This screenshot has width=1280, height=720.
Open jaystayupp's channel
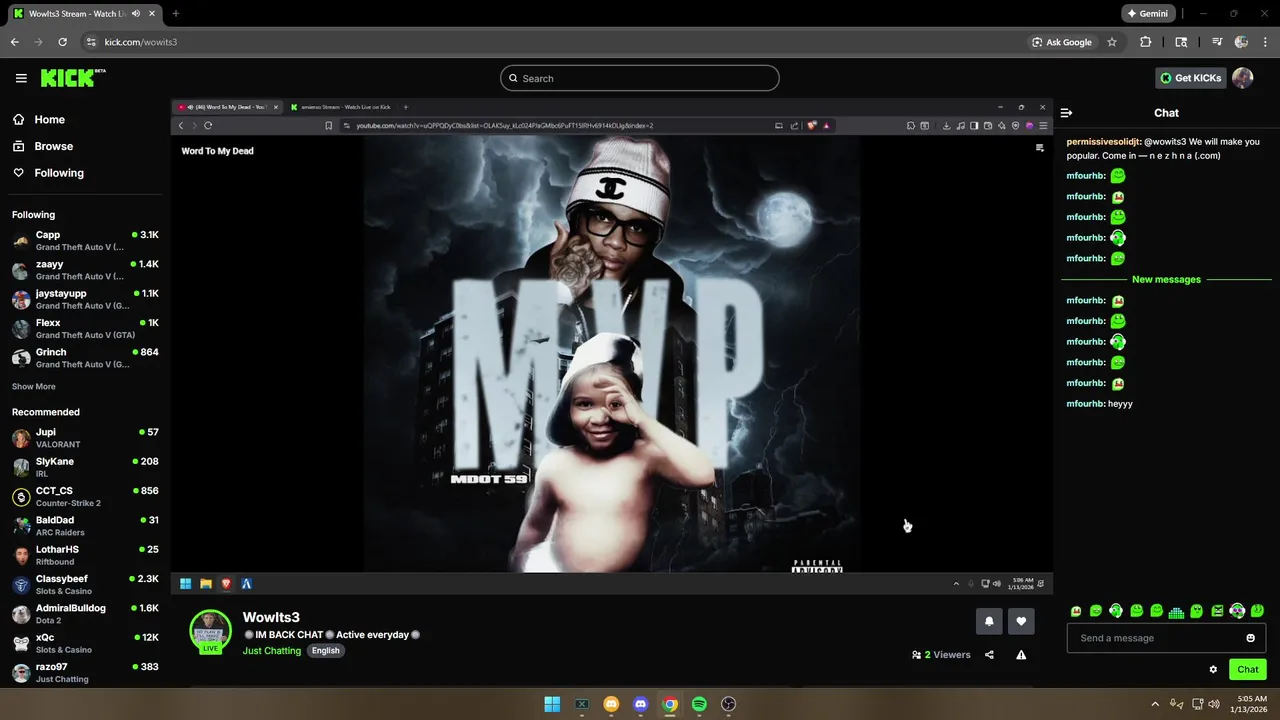pyautogui.click(x=85, y=299)
